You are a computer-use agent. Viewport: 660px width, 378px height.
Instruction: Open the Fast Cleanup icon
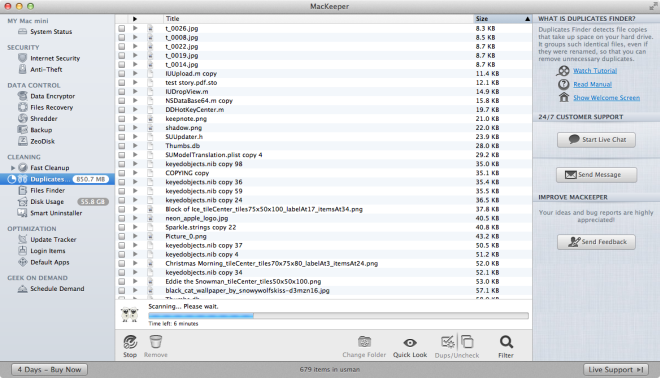[x=23, y=168]
